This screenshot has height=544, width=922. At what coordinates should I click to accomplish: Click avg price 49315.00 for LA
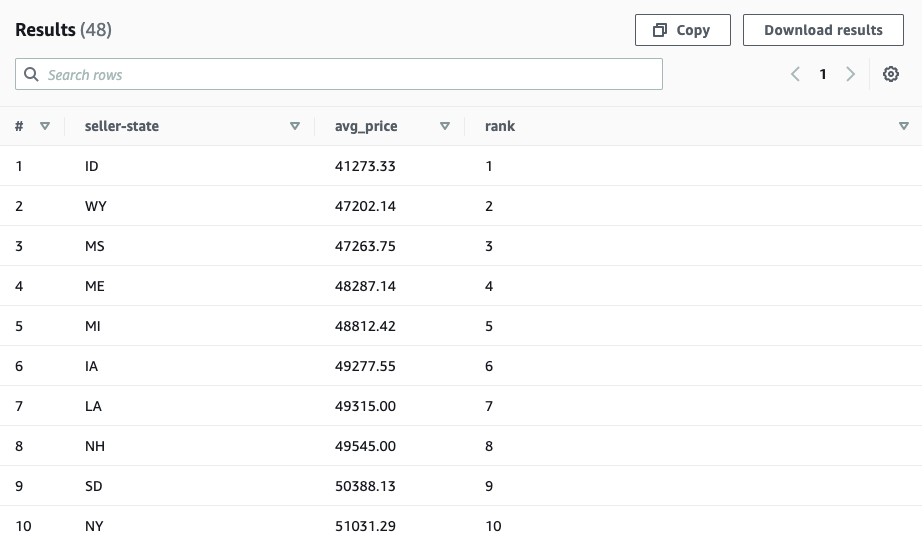tap(365, 406)
